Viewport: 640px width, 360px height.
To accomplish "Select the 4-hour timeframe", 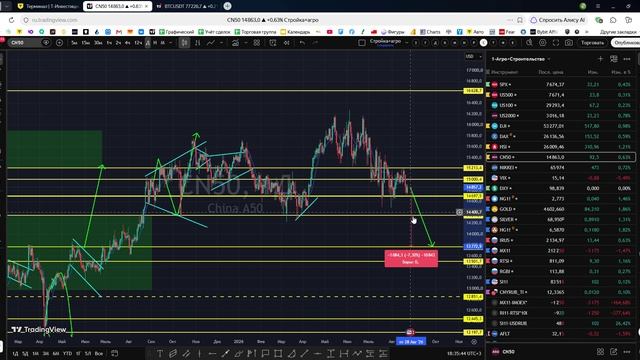I will coord(127,43).
